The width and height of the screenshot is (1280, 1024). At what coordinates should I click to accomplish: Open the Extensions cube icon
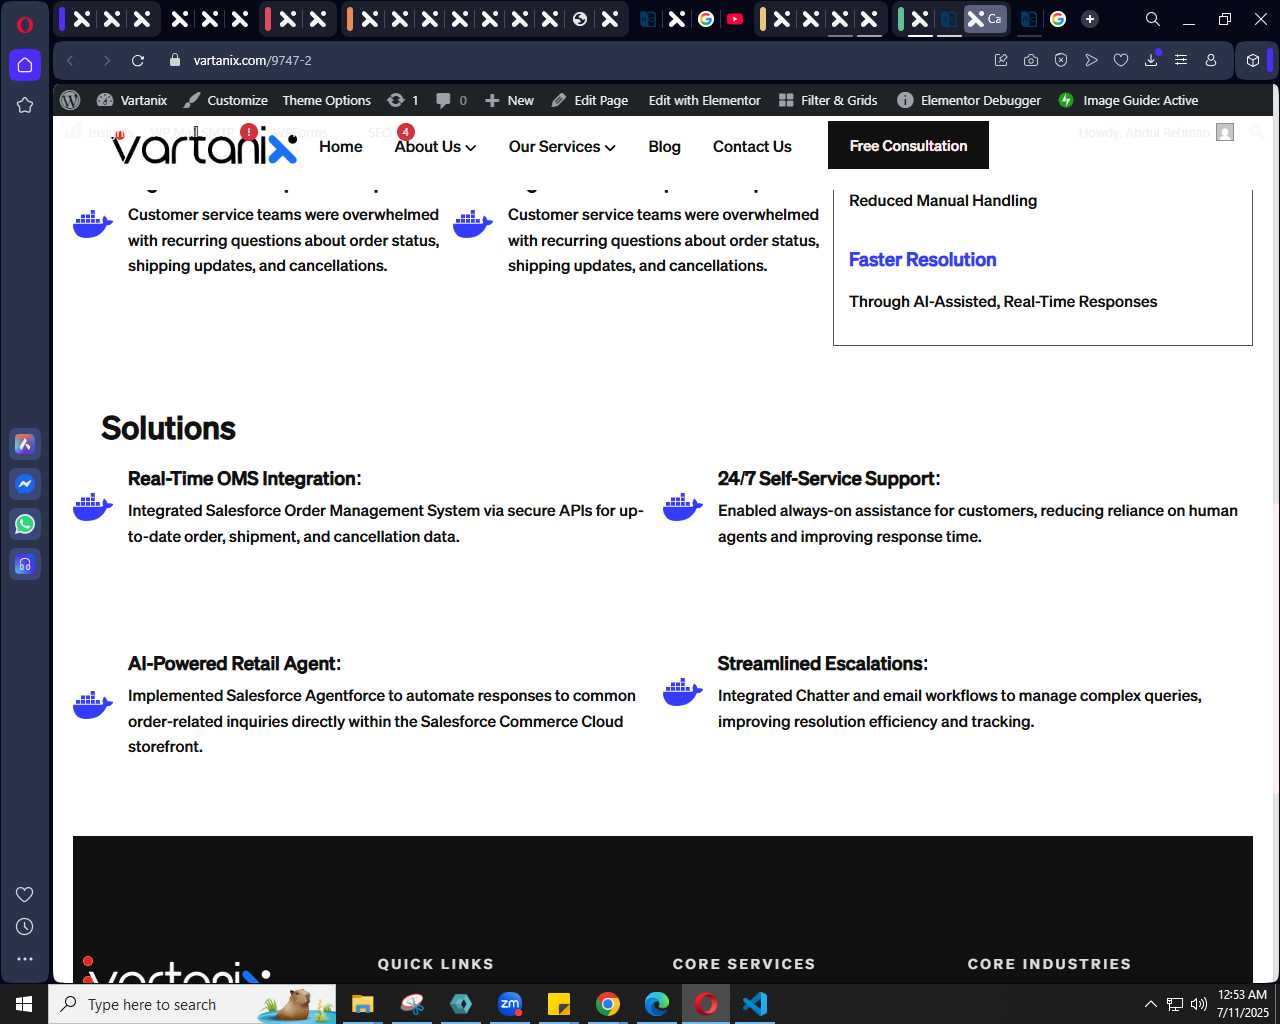coord(1253,60)
